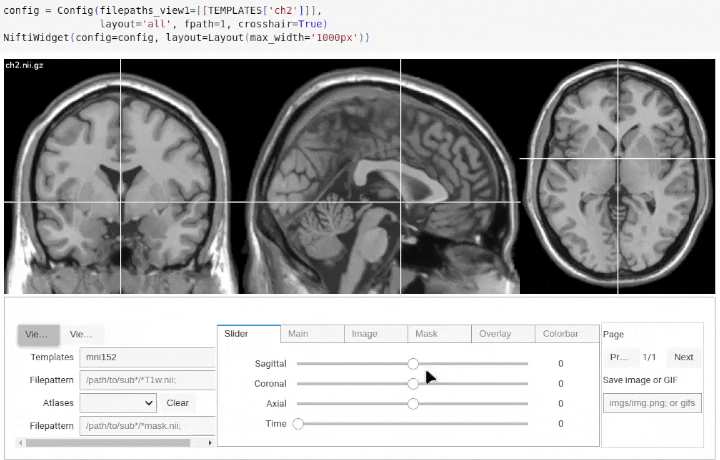Screen dimensions: 720x460
Task: Click the Sagittal value 0
Action: click(x=561, y=364)
